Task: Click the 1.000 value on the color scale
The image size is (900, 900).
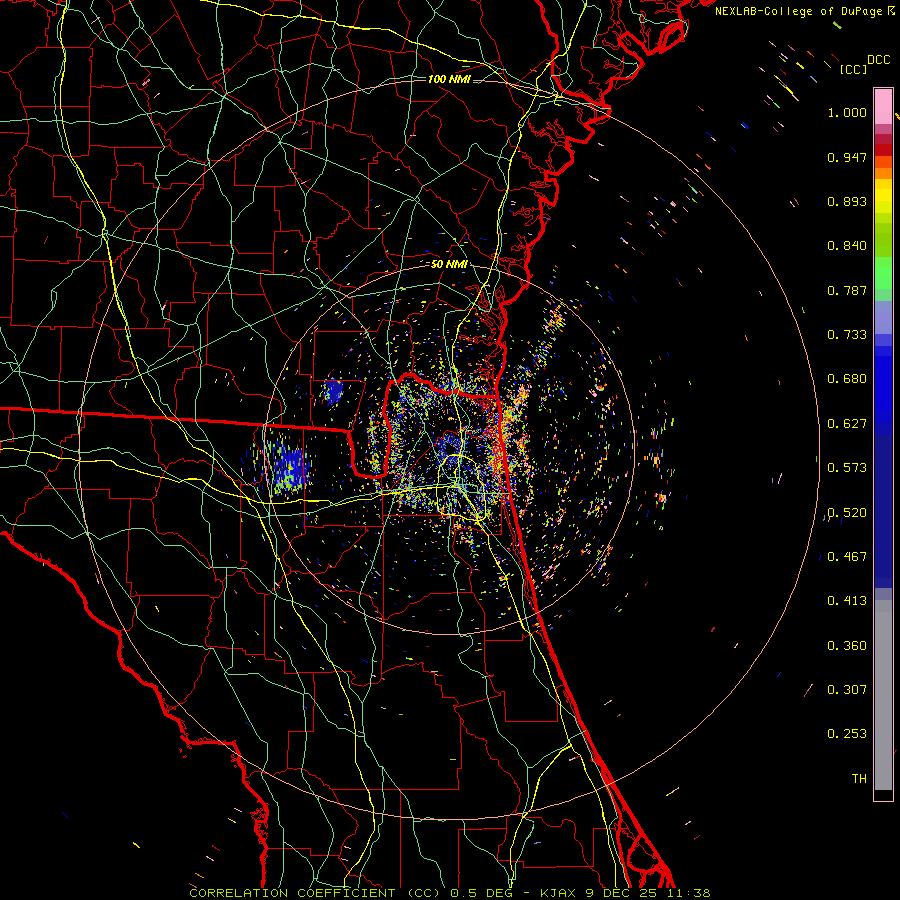Action: (847, 112)
